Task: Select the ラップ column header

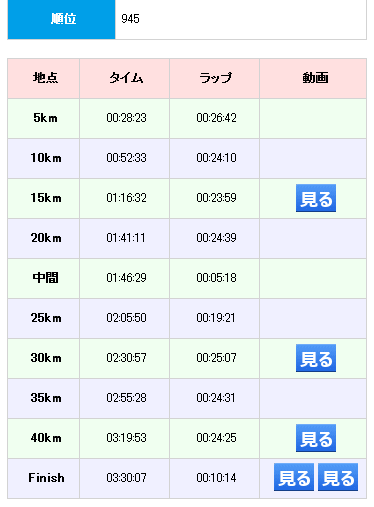Action: (x=215, y=79)
